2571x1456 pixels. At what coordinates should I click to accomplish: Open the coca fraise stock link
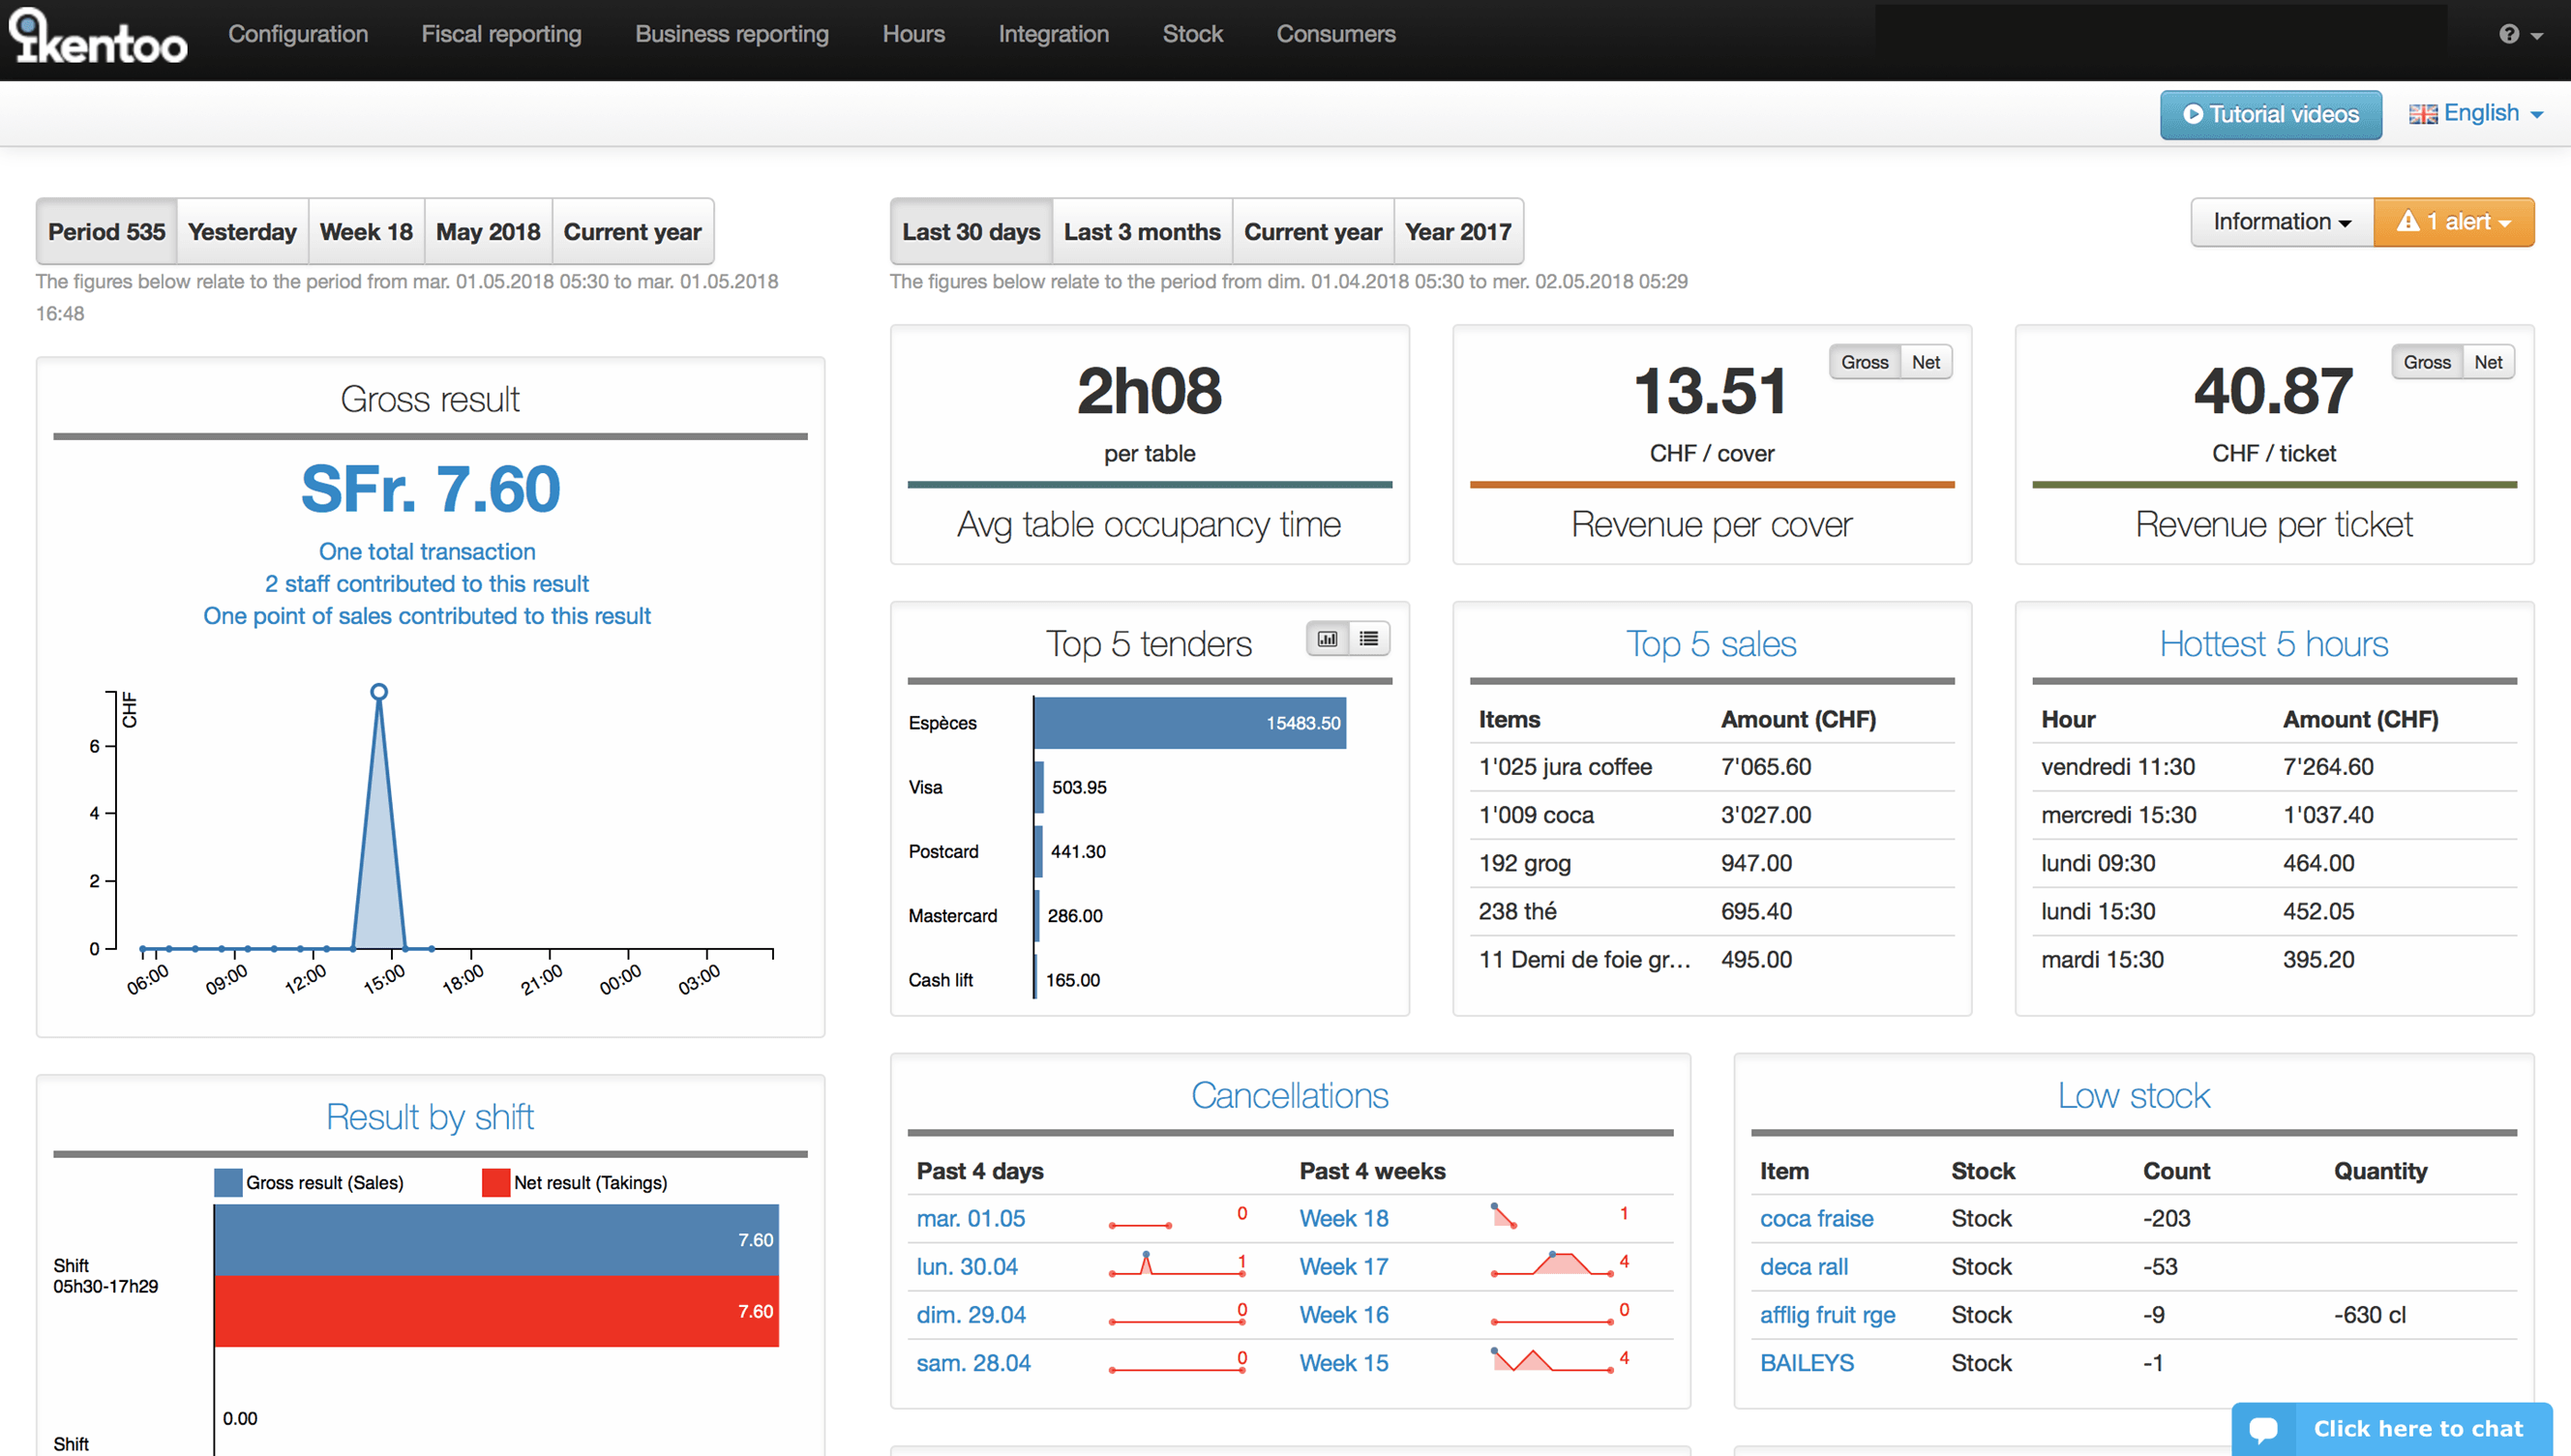click(x=1816, y=1218)
